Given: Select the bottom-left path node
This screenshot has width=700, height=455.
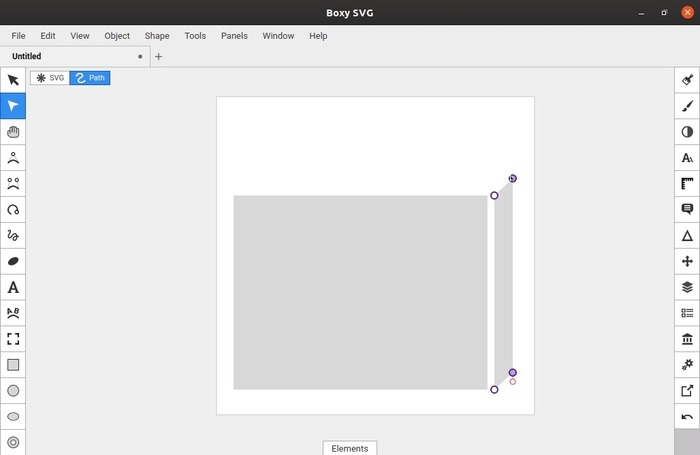Looking at the screenshot, I should pyautogui.click(x=494, y=390).
